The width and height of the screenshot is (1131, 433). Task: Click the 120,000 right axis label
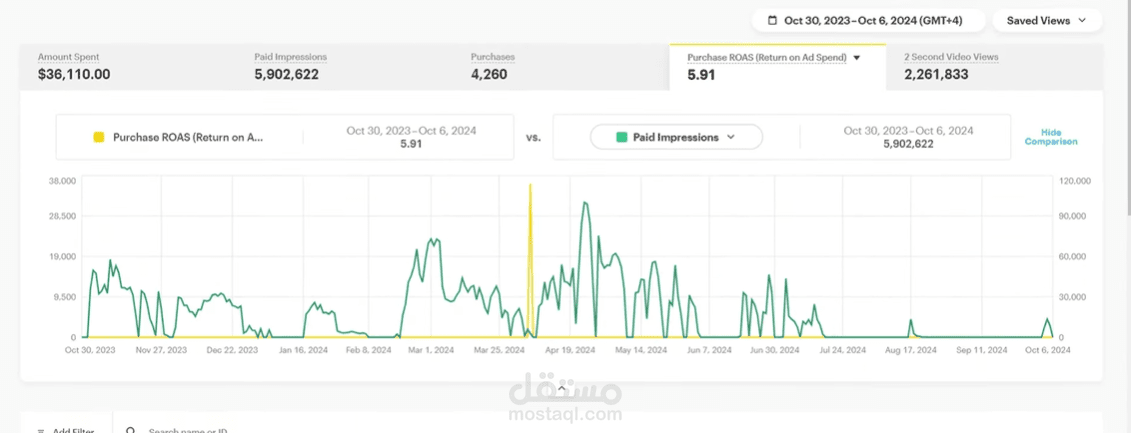tap(1075, 180)
